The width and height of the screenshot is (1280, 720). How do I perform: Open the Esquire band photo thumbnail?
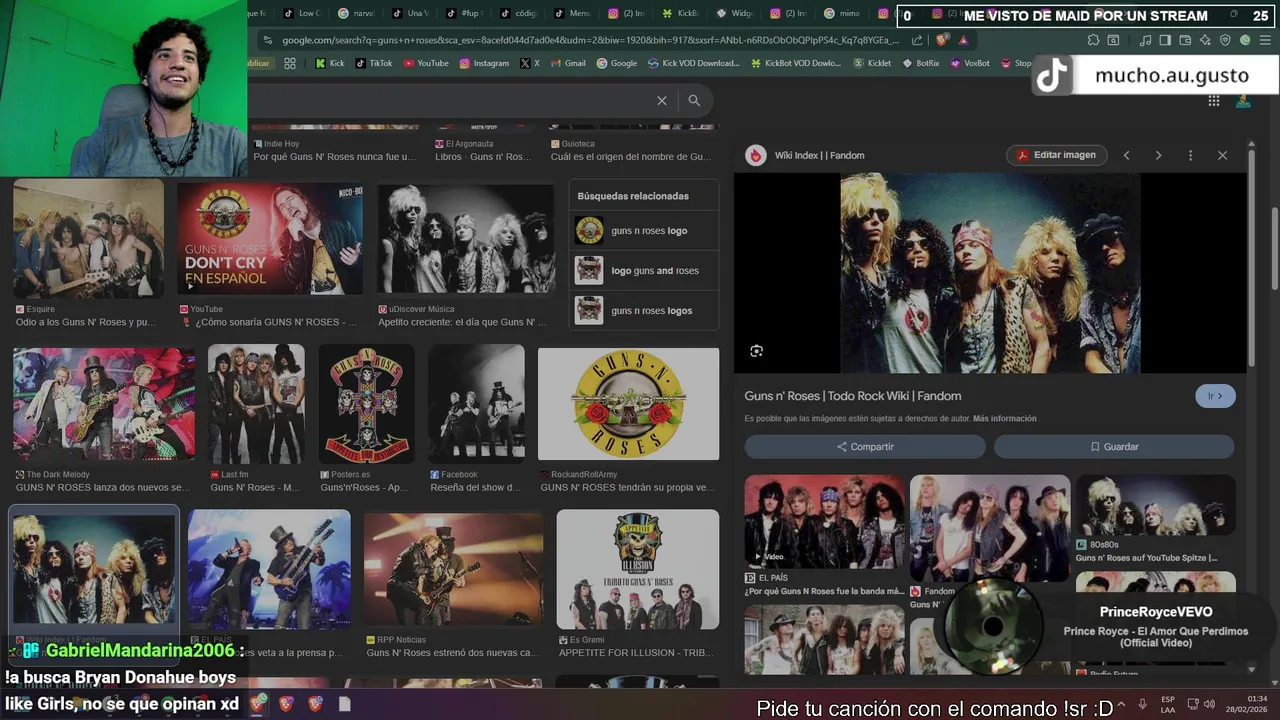click(x=88, y=239)
